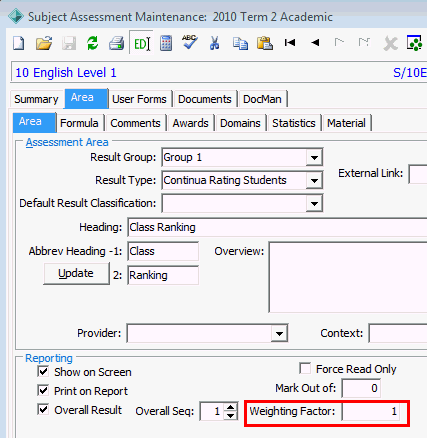This screenshot has width=427, height=438.
Task: Click the Mark Out of field
Action: tap(361, 388)
